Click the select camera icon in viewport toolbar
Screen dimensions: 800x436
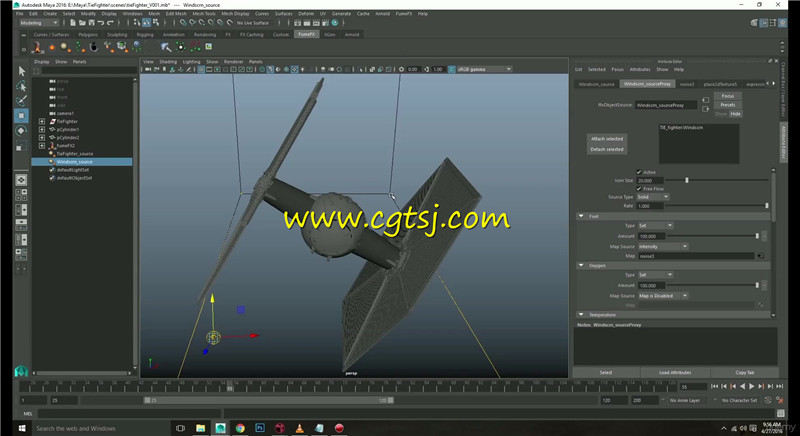148,69
